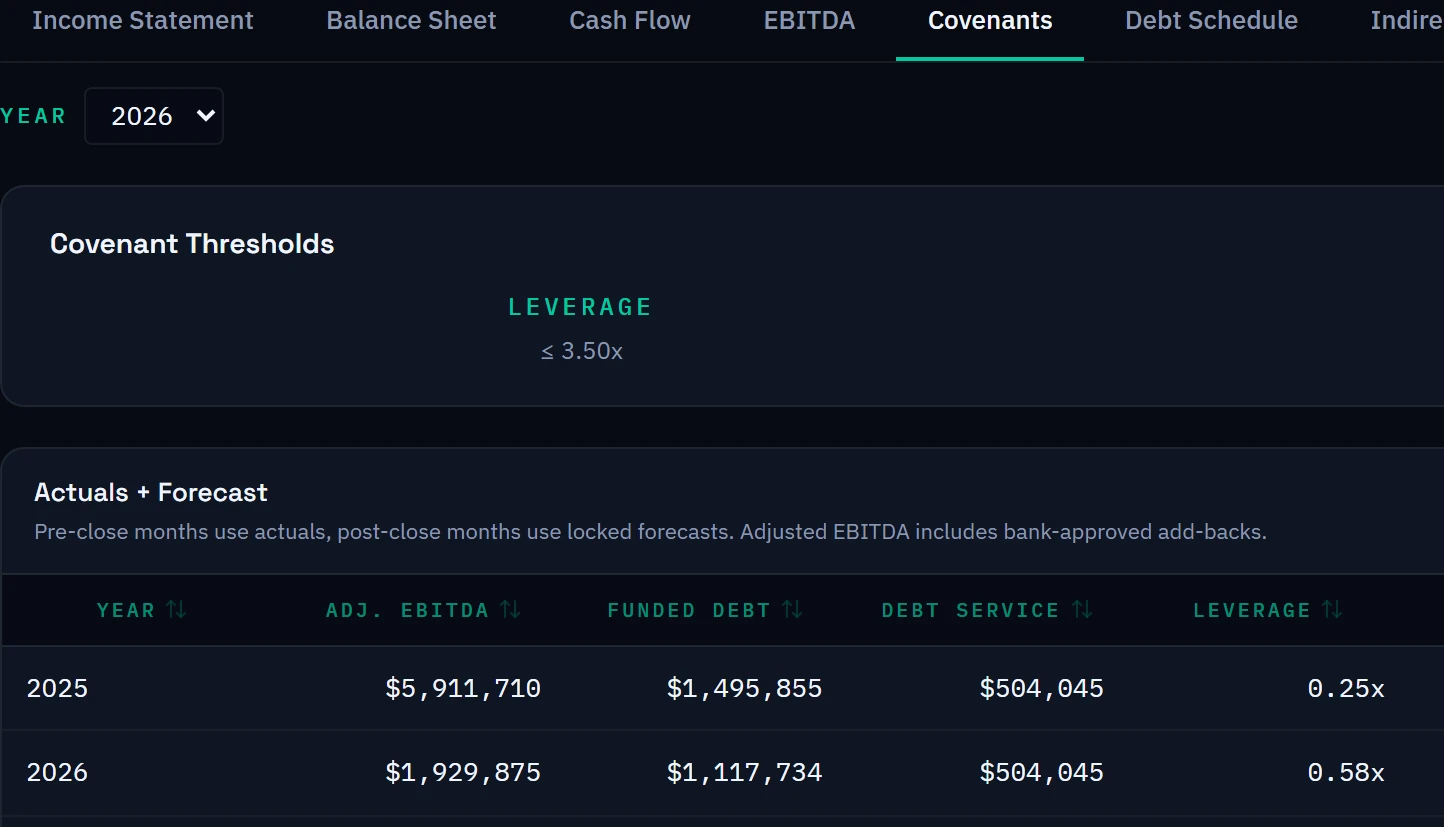This screenshot has width=1444, height=827.
Task: Click the LEVERAGE table header label
Action: click(1252, 610)
